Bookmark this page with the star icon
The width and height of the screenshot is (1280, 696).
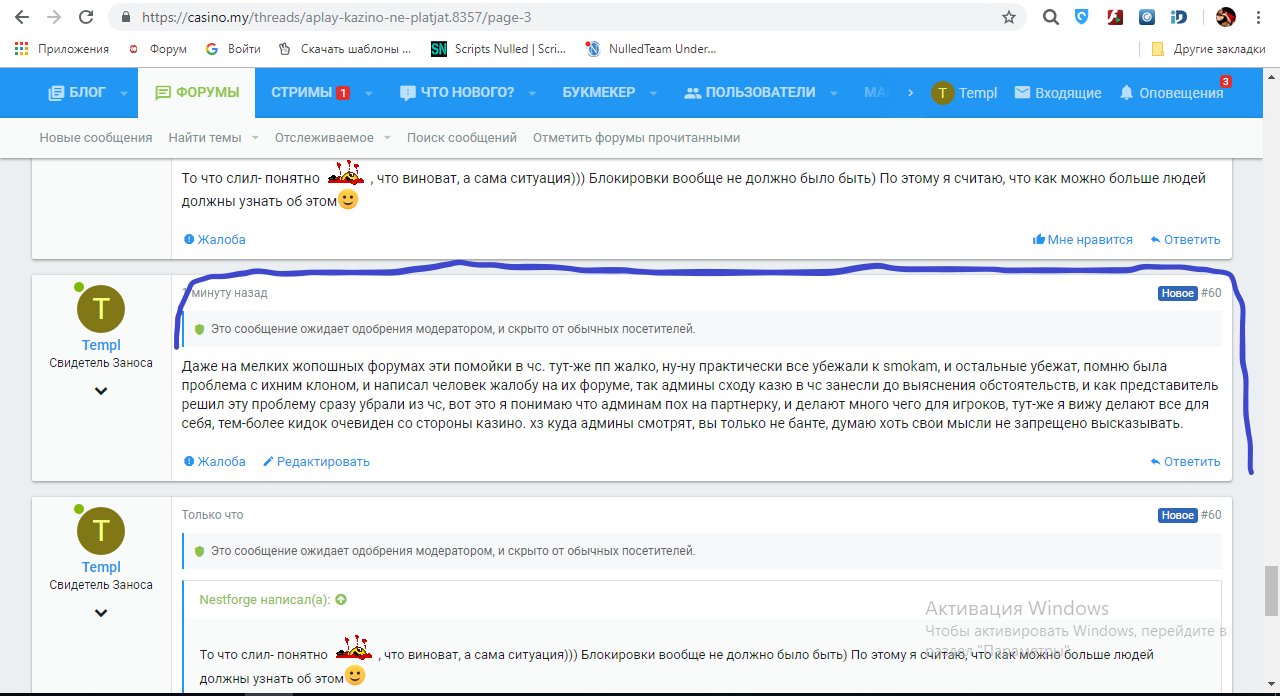[x=1009, y=17]
